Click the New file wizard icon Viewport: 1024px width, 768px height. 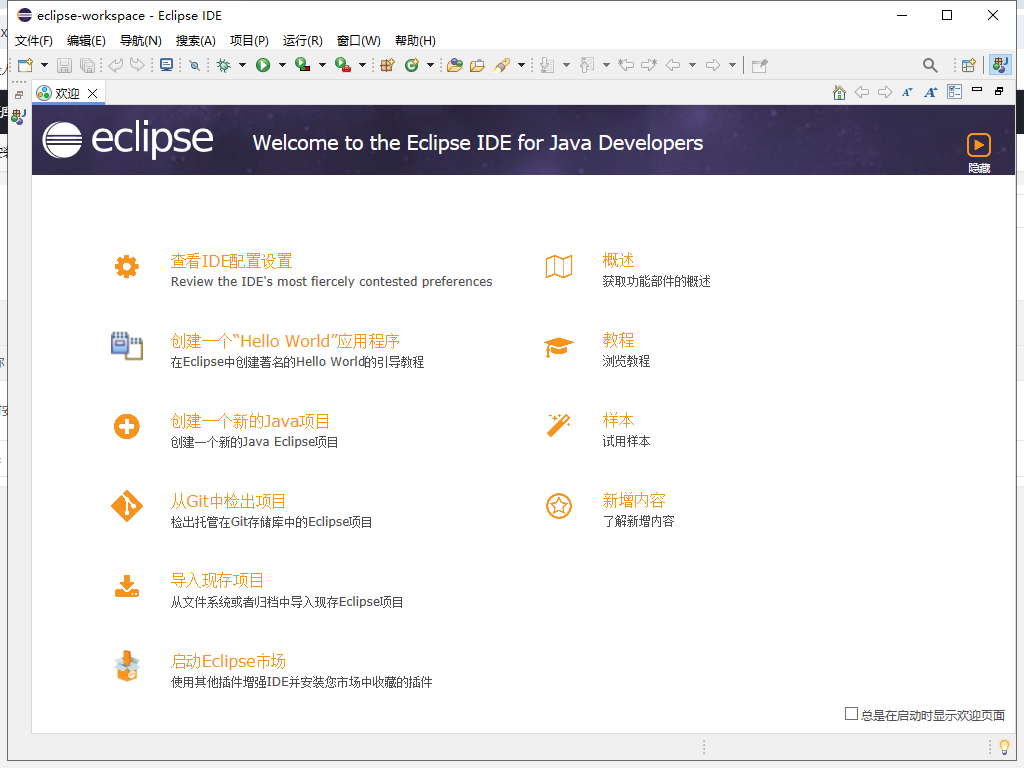tap(25, 65)
